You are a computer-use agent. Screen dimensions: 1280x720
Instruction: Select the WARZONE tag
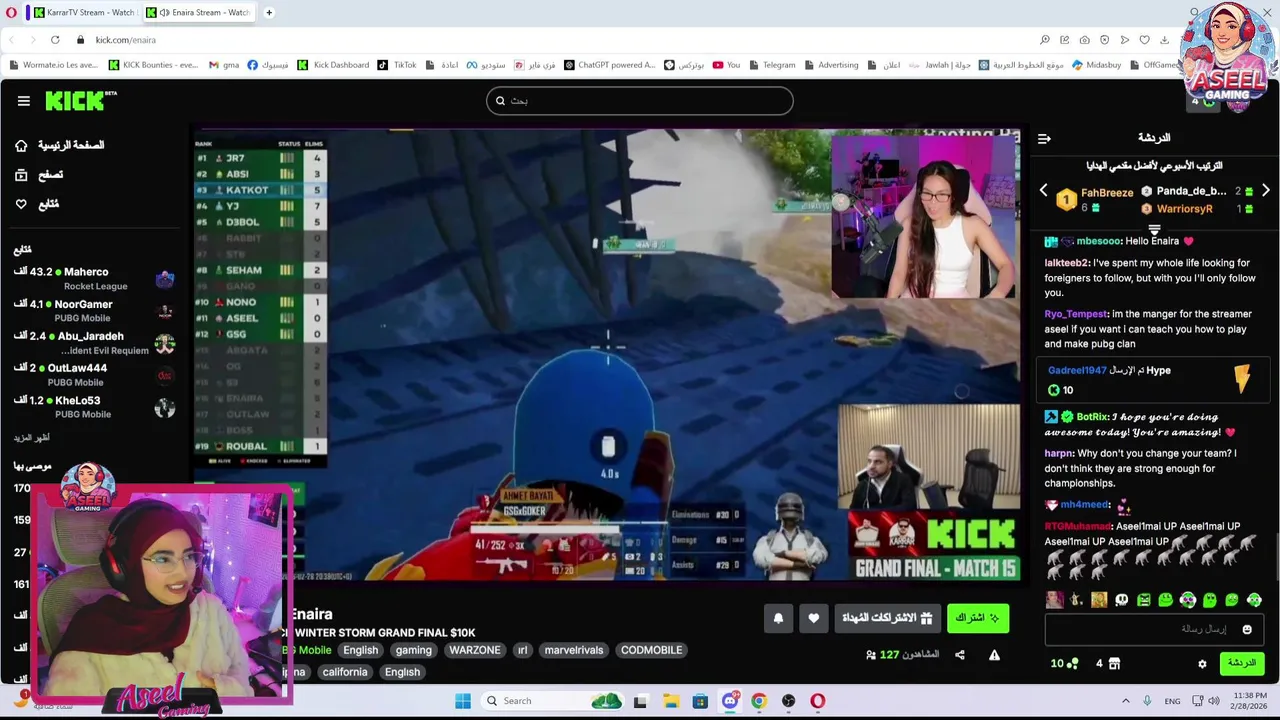coord(474,650)
